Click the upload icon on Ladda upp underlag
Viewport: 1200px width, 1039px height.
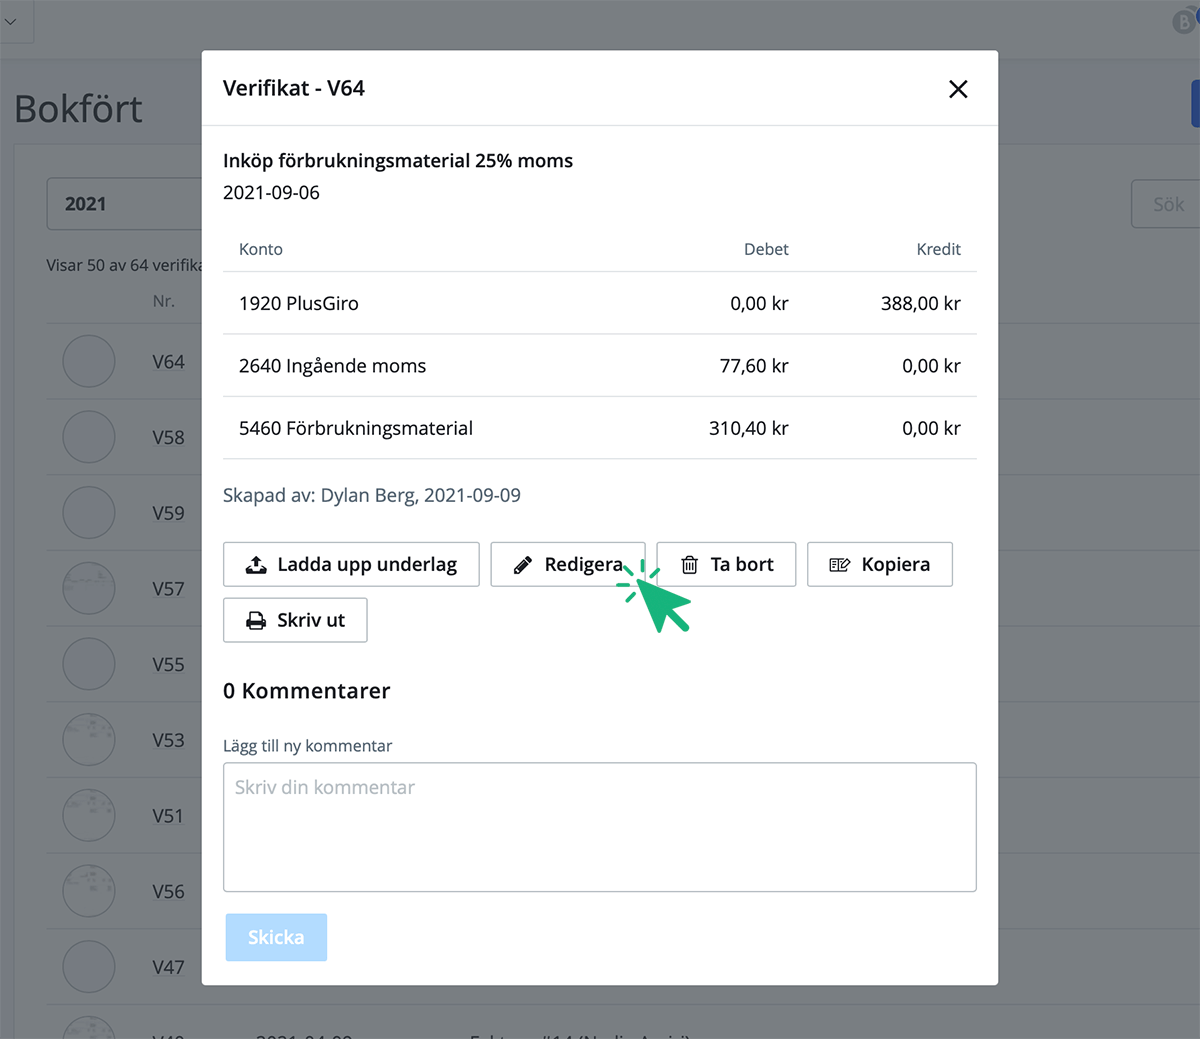256,565
